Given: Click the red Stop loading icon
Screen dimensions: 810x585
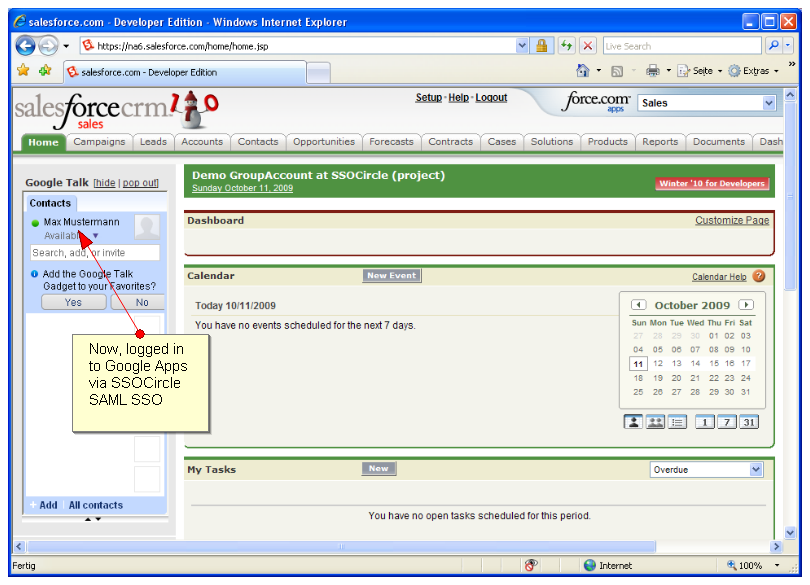Looking at the screenshot, I should [587, 46].
